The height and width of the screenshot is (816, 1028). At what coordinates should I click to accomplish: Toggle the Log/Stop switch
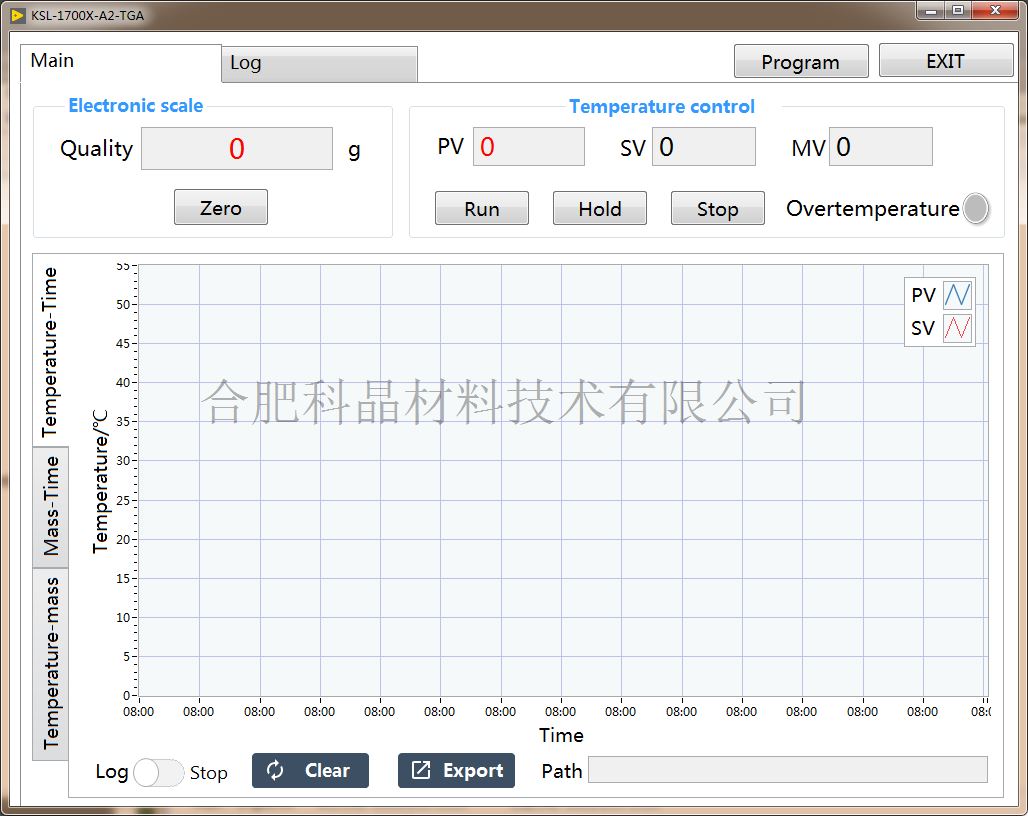(159, 772)
